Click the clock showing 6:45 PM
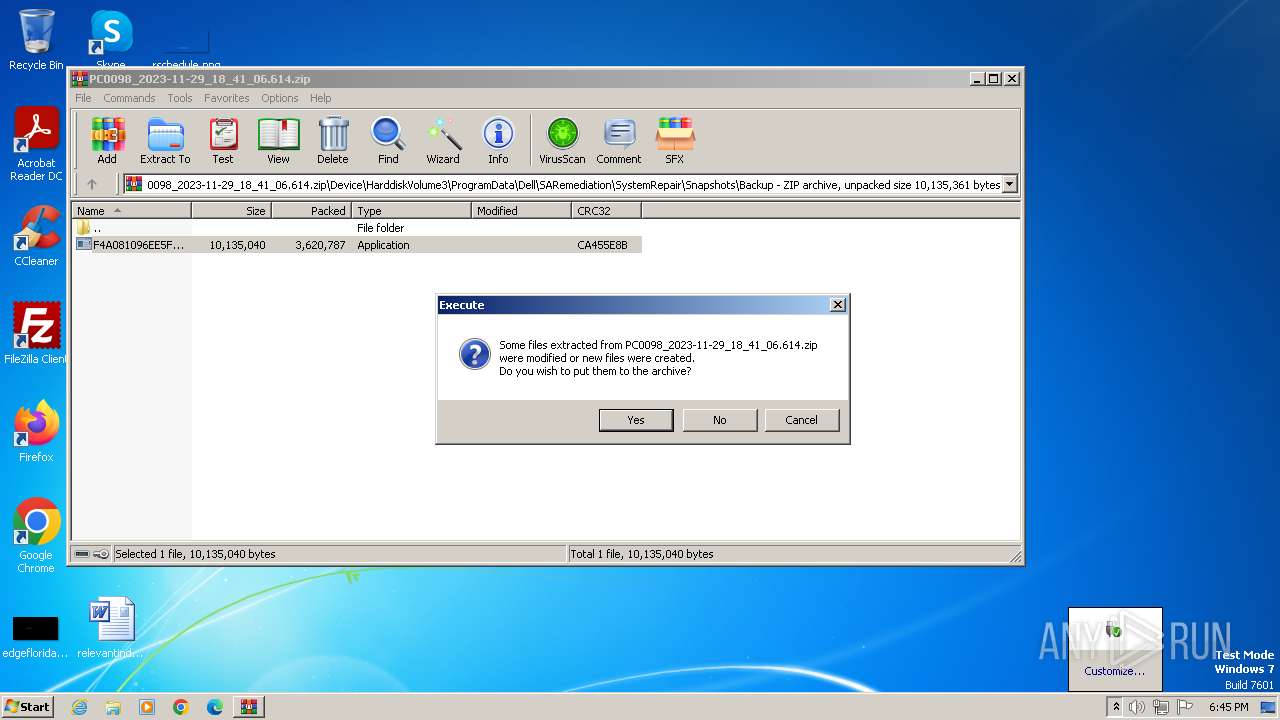 (x=1228, y=707)
